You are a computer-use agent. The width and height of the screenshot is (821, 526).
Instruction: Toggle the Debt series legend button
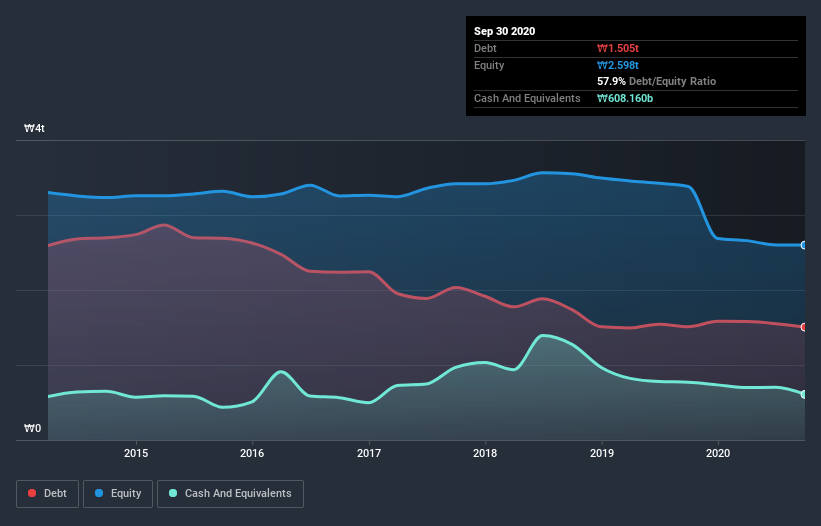click(x=48, y=494)
